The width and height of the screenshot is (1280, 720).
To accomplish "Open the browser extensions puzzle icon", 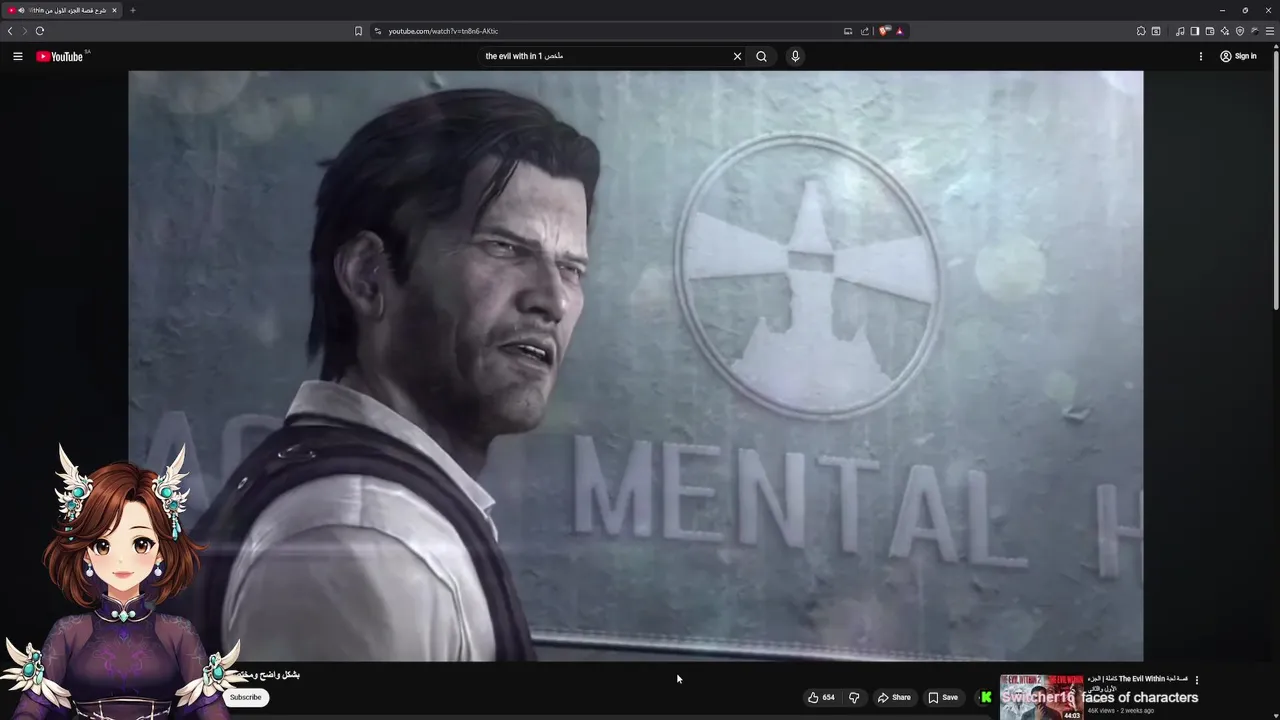I will click(x=1141, y=31).
